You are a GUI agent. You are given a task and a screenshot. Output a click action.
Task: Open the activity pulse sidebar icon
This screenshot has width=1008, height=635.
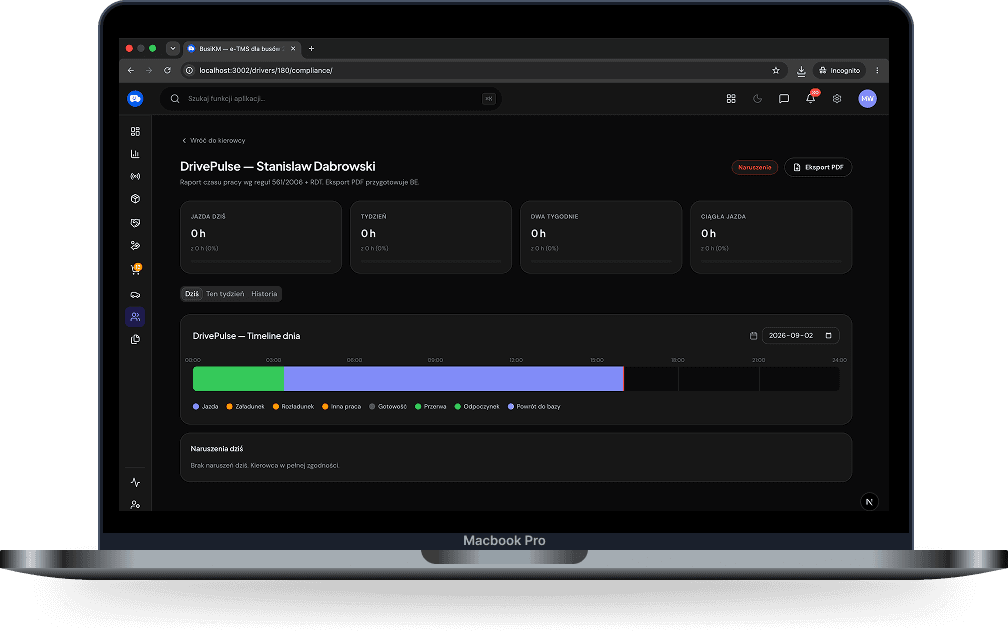point(135,482)
